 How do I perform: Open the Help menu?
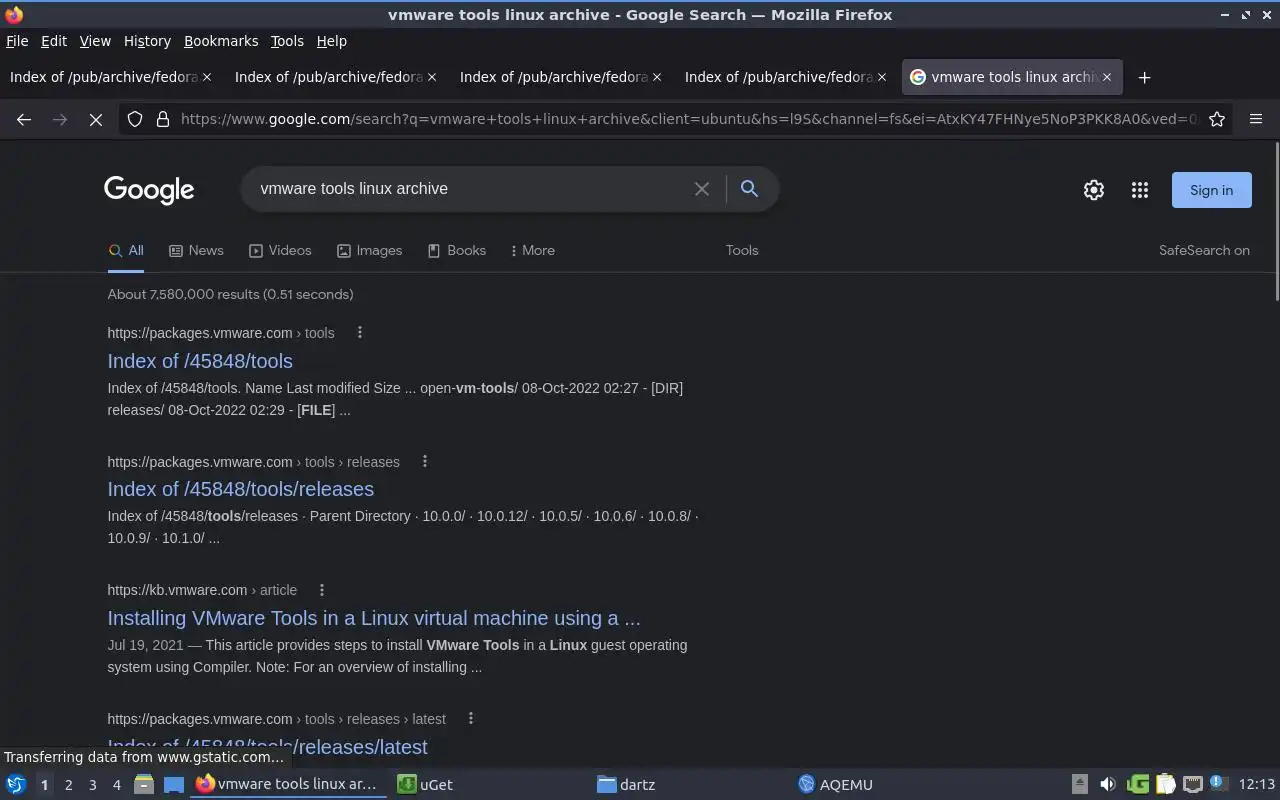(331, 41)
